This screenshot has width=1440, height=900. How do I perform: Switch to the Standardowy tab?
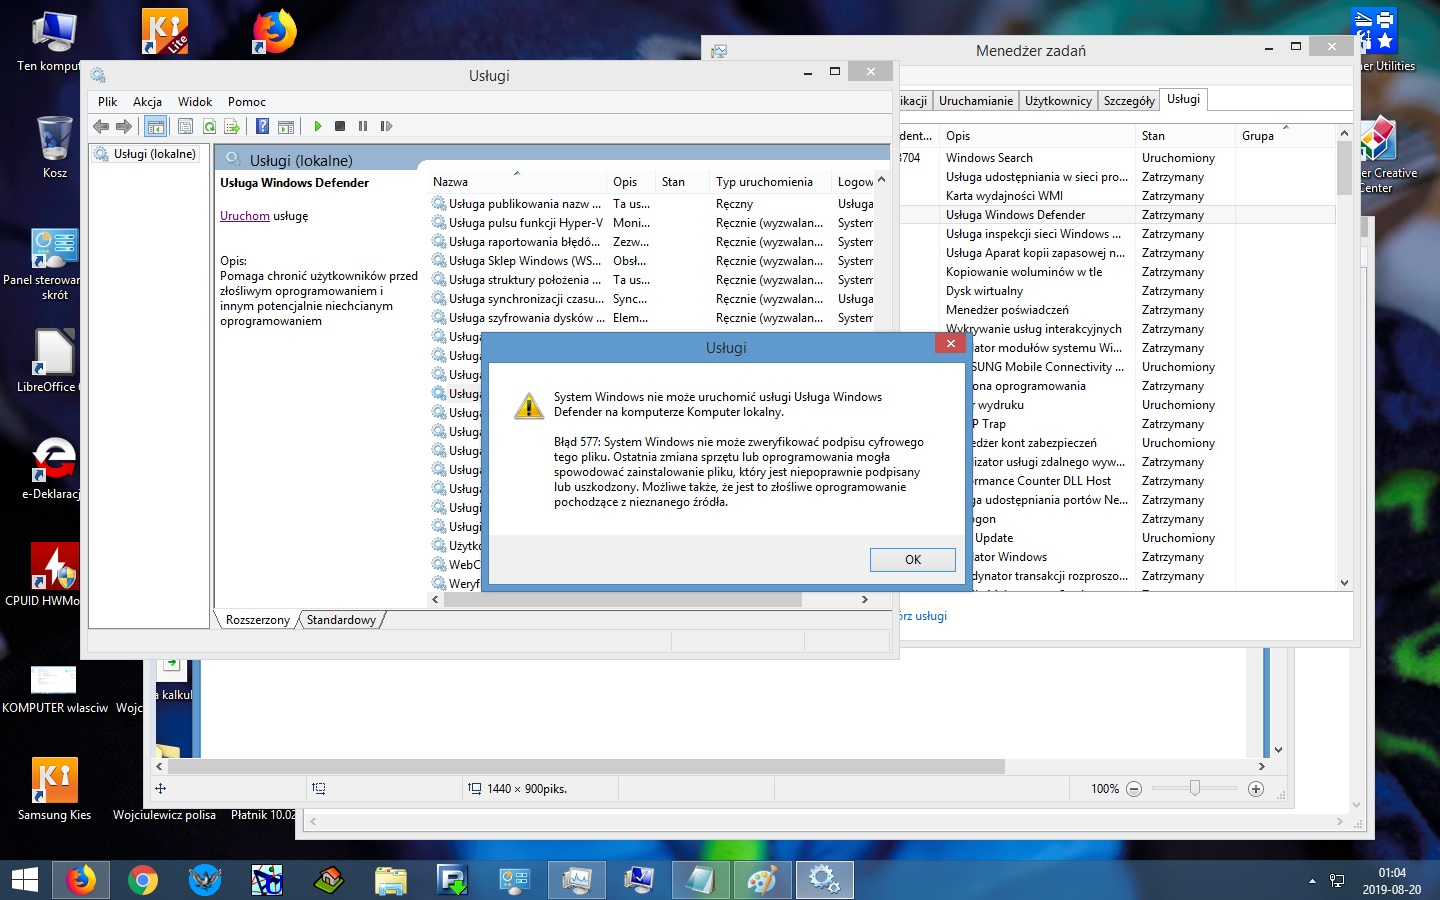point(341,620)
